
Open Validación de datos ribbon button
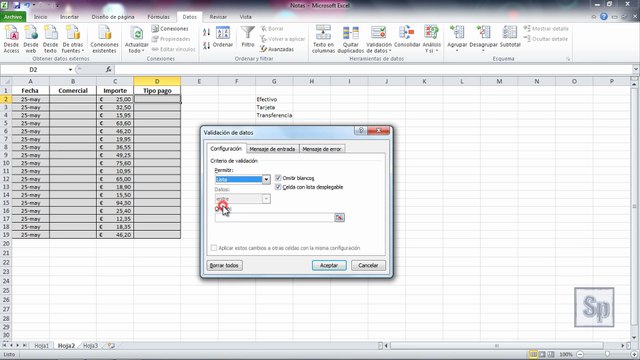pyautogui.click(x=378, y=39)
